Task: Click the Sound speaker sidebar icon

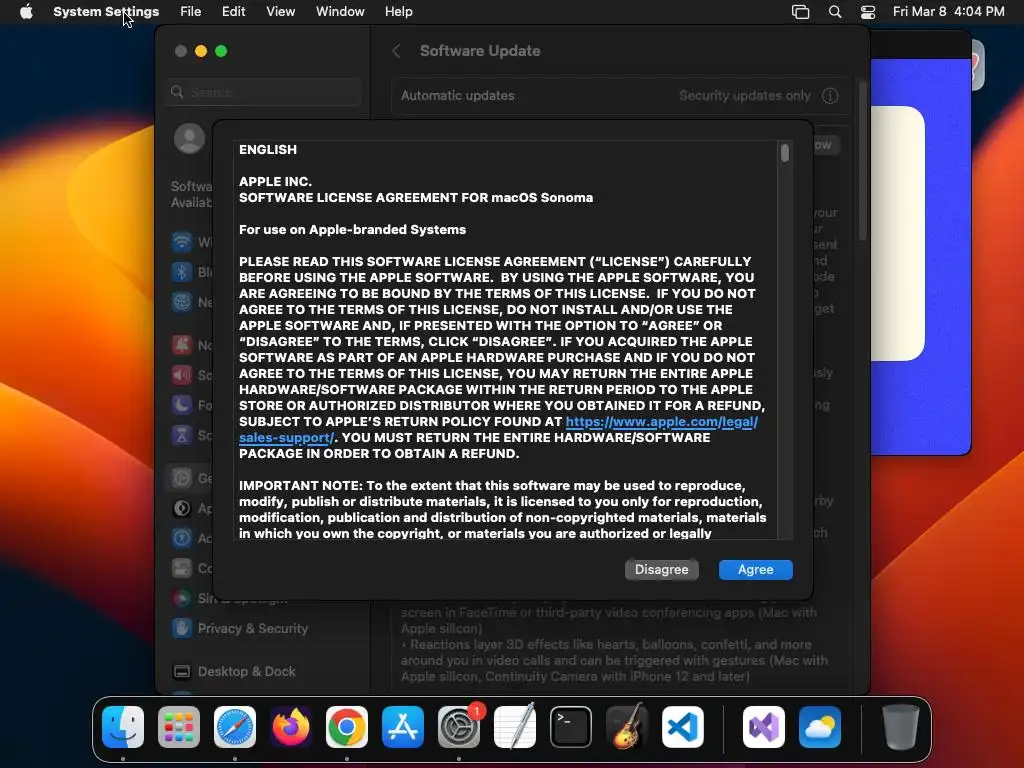Action: point(182,375)
